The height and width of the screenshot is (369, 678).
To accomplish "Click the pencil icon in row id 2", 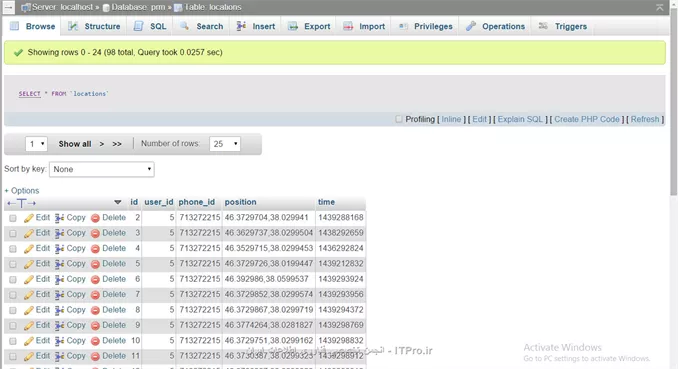I will pyautogui.click(x=29, y=218).
